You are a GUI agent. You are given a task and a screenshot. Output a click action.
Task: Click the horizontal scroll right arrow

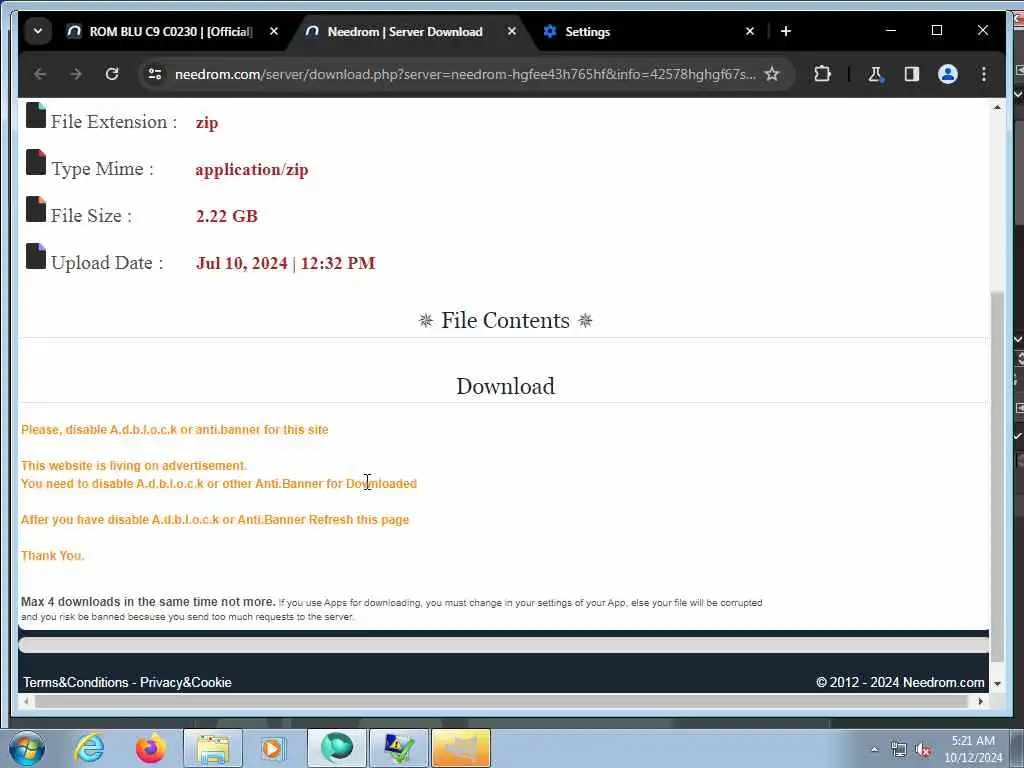pyautogui.click(x=980, y=701)
